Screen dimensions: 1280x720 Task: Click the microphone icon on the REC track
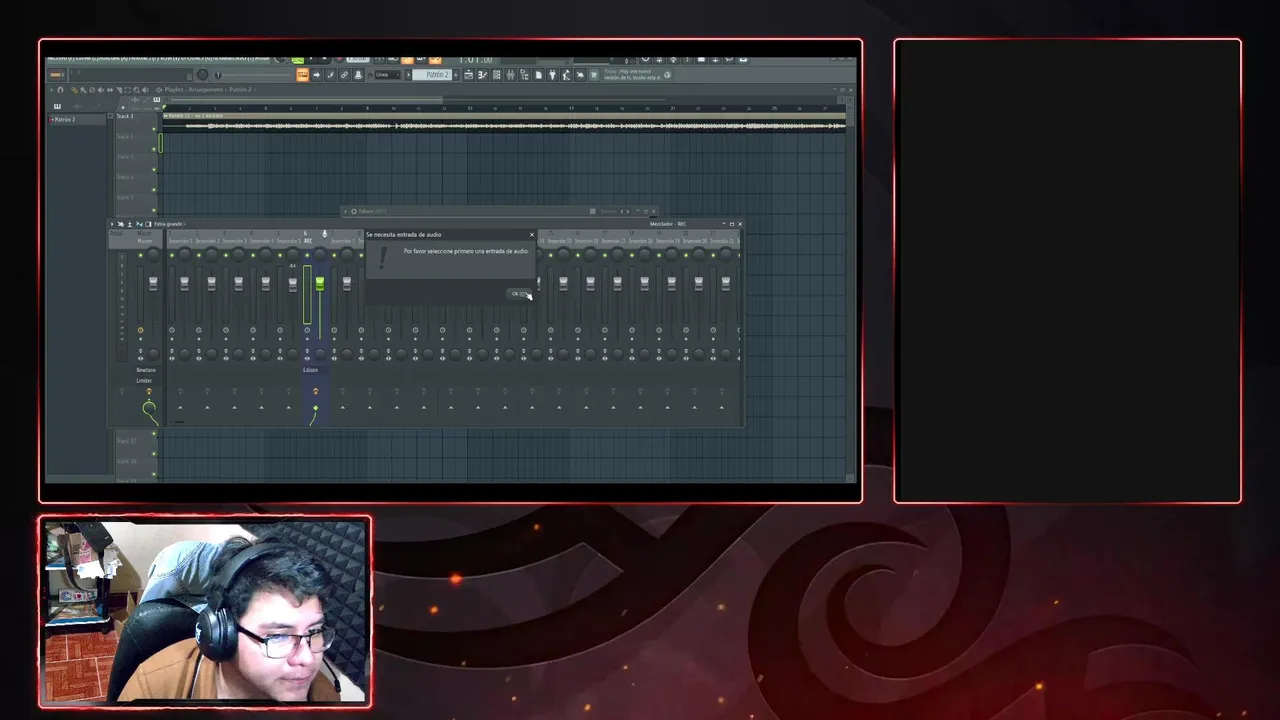pyautogui.click(x=324, y=234)
